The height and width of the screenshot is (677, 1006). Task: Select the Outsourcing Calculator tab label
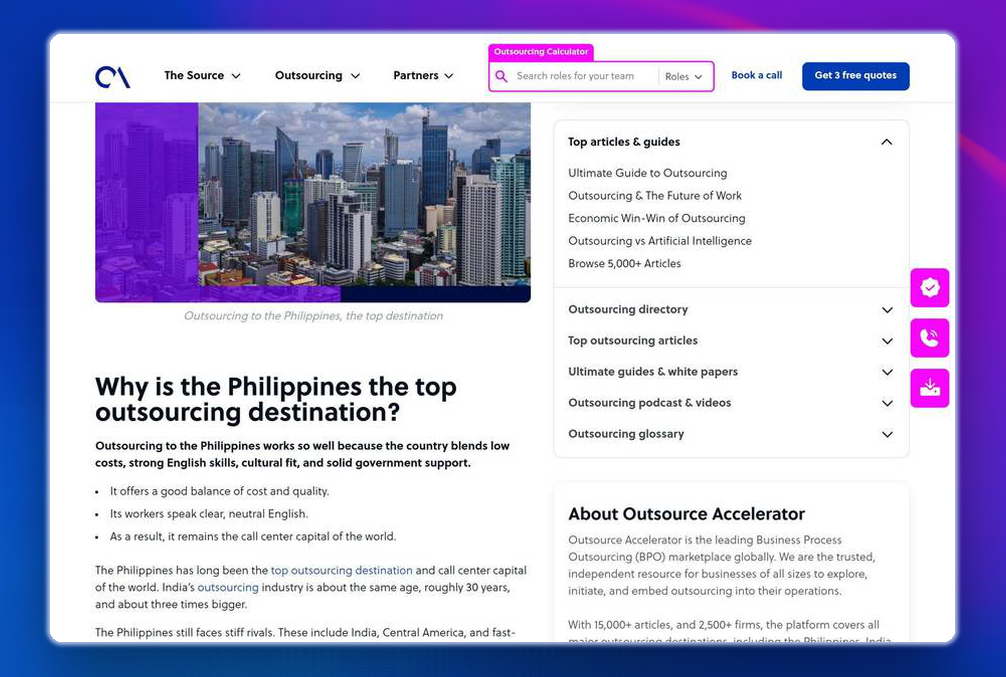[x=541, y=52]
